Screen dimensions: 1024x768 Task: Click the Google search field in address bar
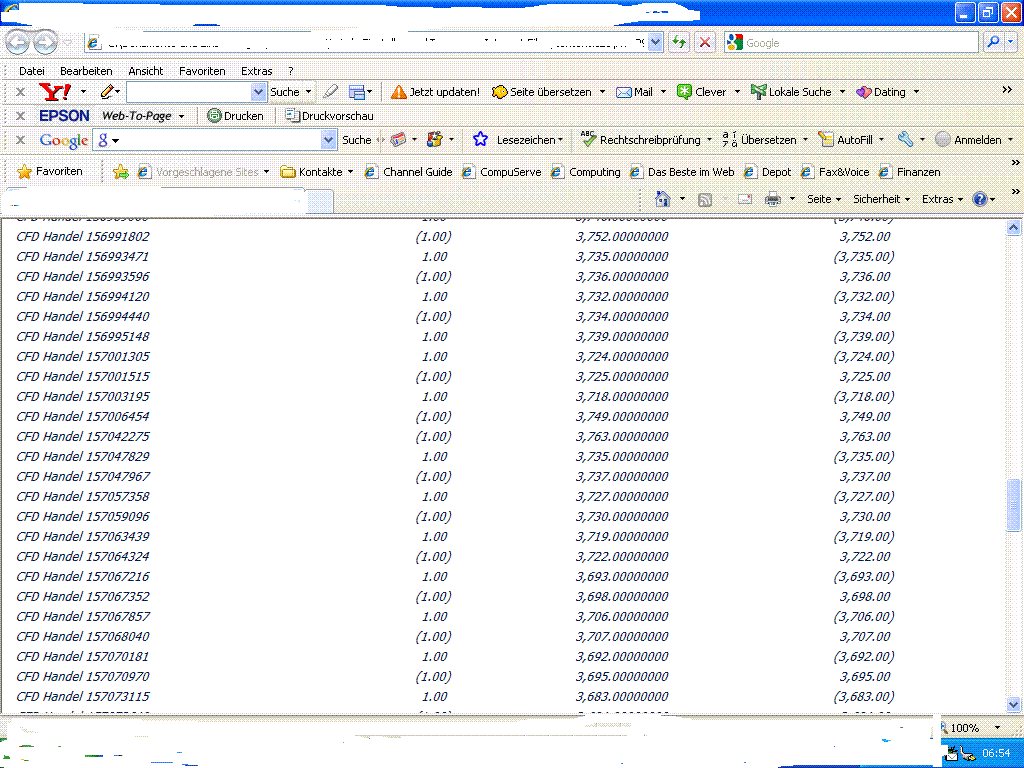coord(850,43)
